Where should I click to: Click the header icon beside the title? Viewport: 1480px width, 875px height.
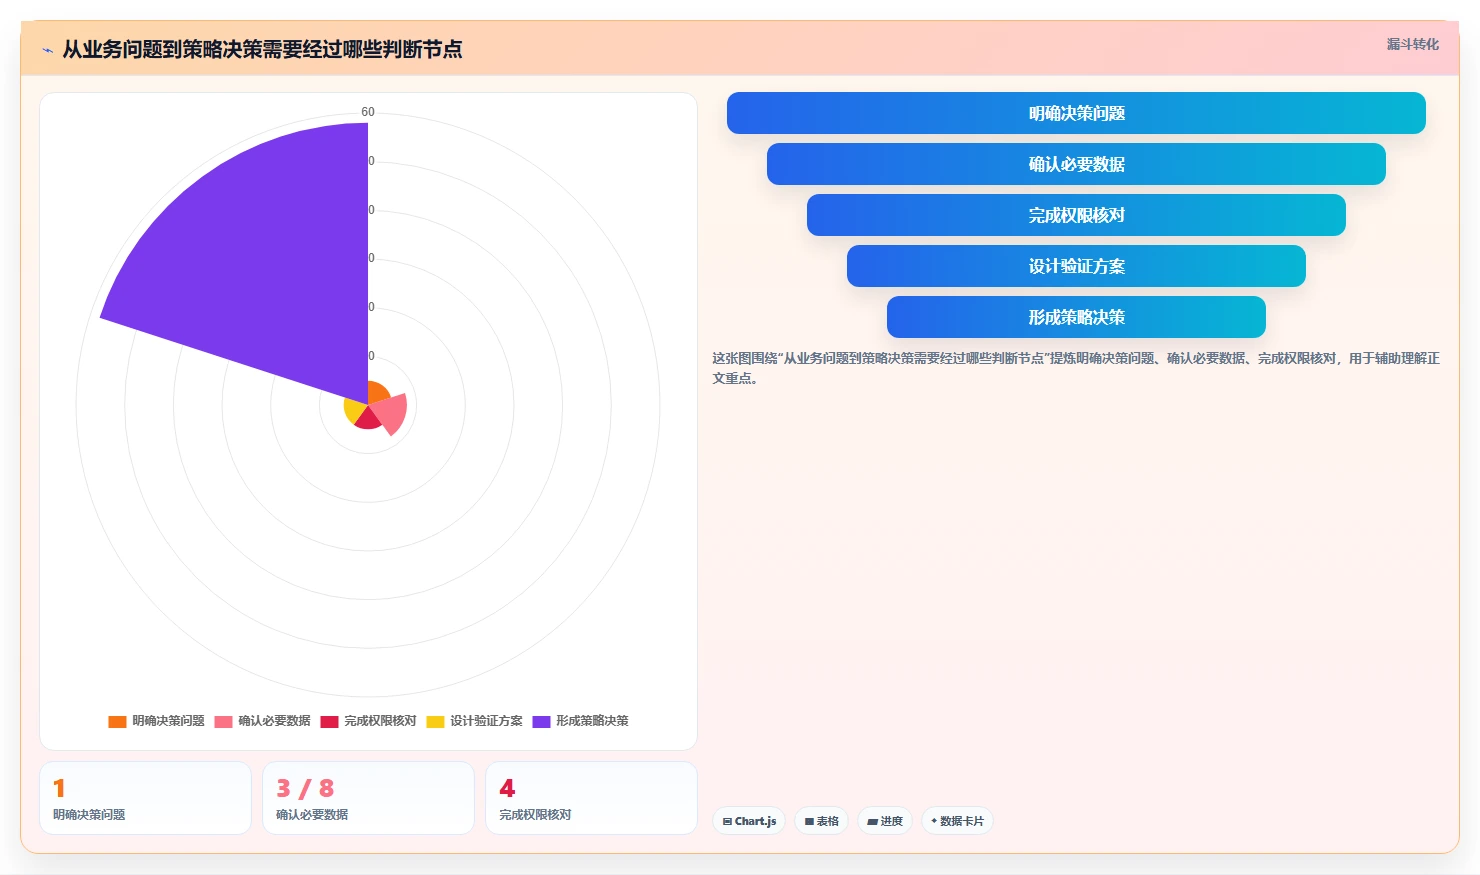(47, 50)
